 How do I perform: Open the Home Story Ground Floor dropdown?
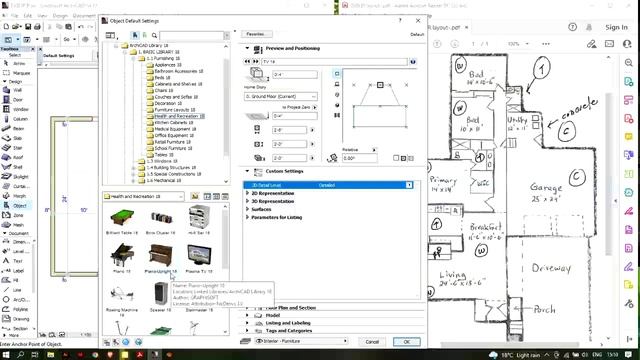click(x=280, y=96)
